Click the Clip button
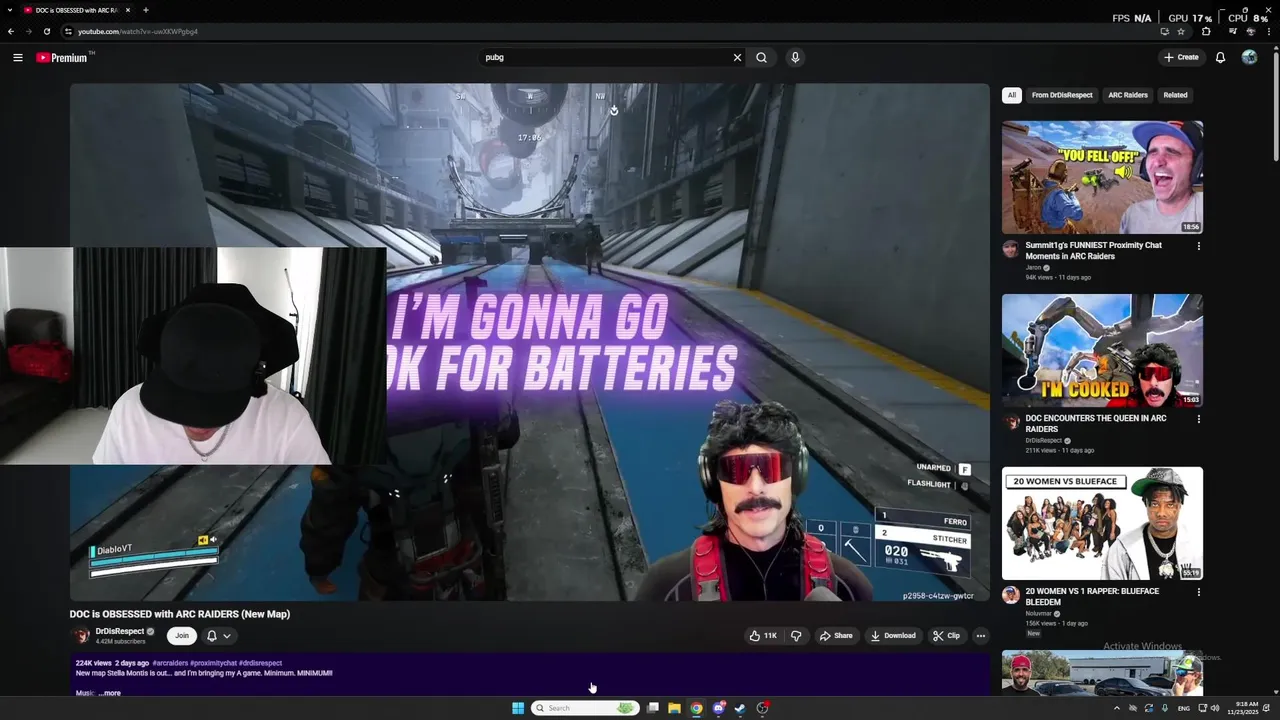1280x720 pixels. point(946,635)
